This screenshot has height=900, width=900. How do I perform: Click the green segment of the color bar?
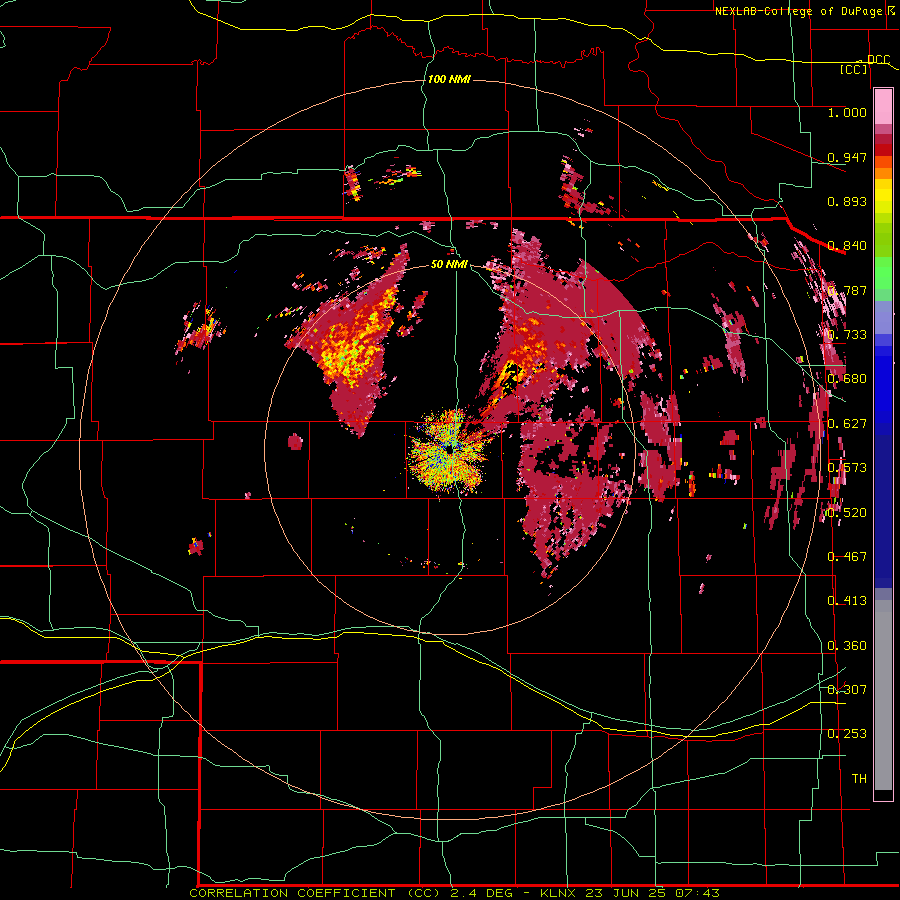[883, 276]
